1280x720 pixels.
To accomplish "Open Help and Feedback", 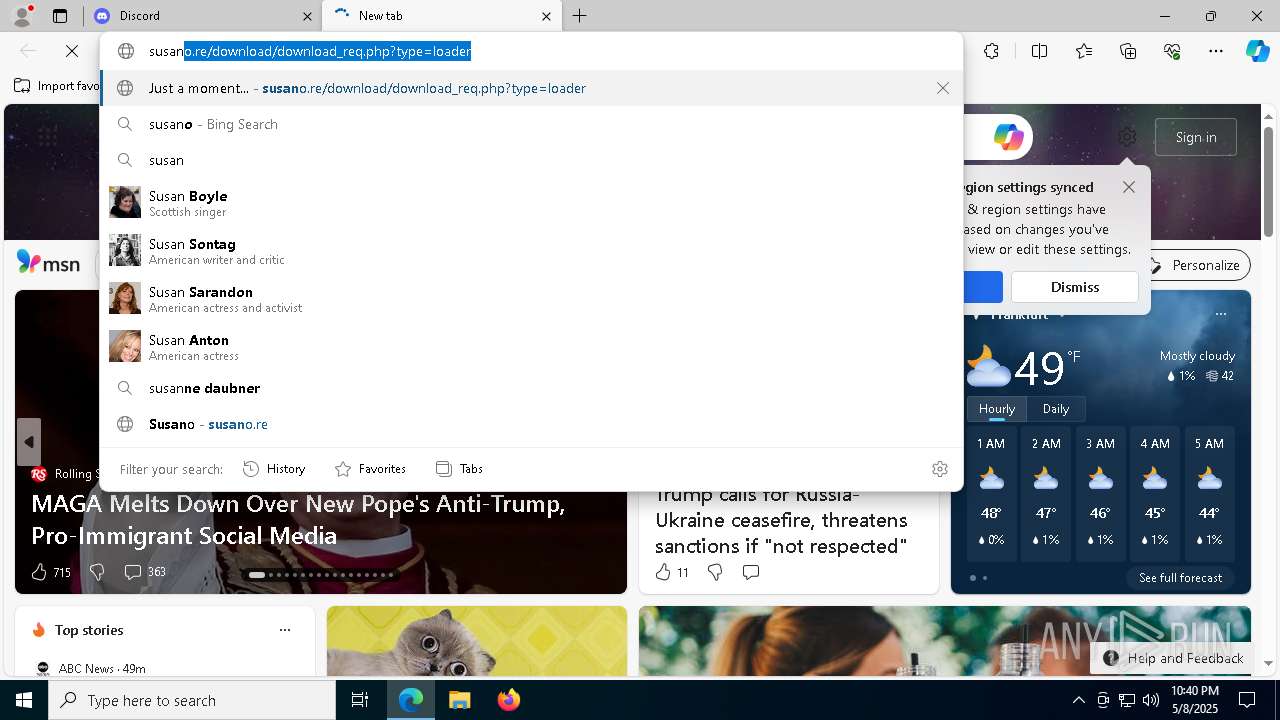I will (1174, 658).
